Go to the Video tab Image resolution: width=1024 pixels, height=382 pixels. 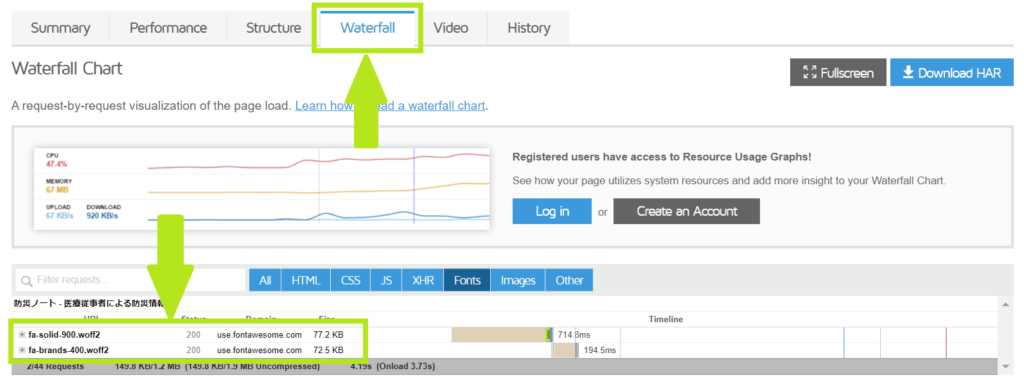(x=451, y=28)
